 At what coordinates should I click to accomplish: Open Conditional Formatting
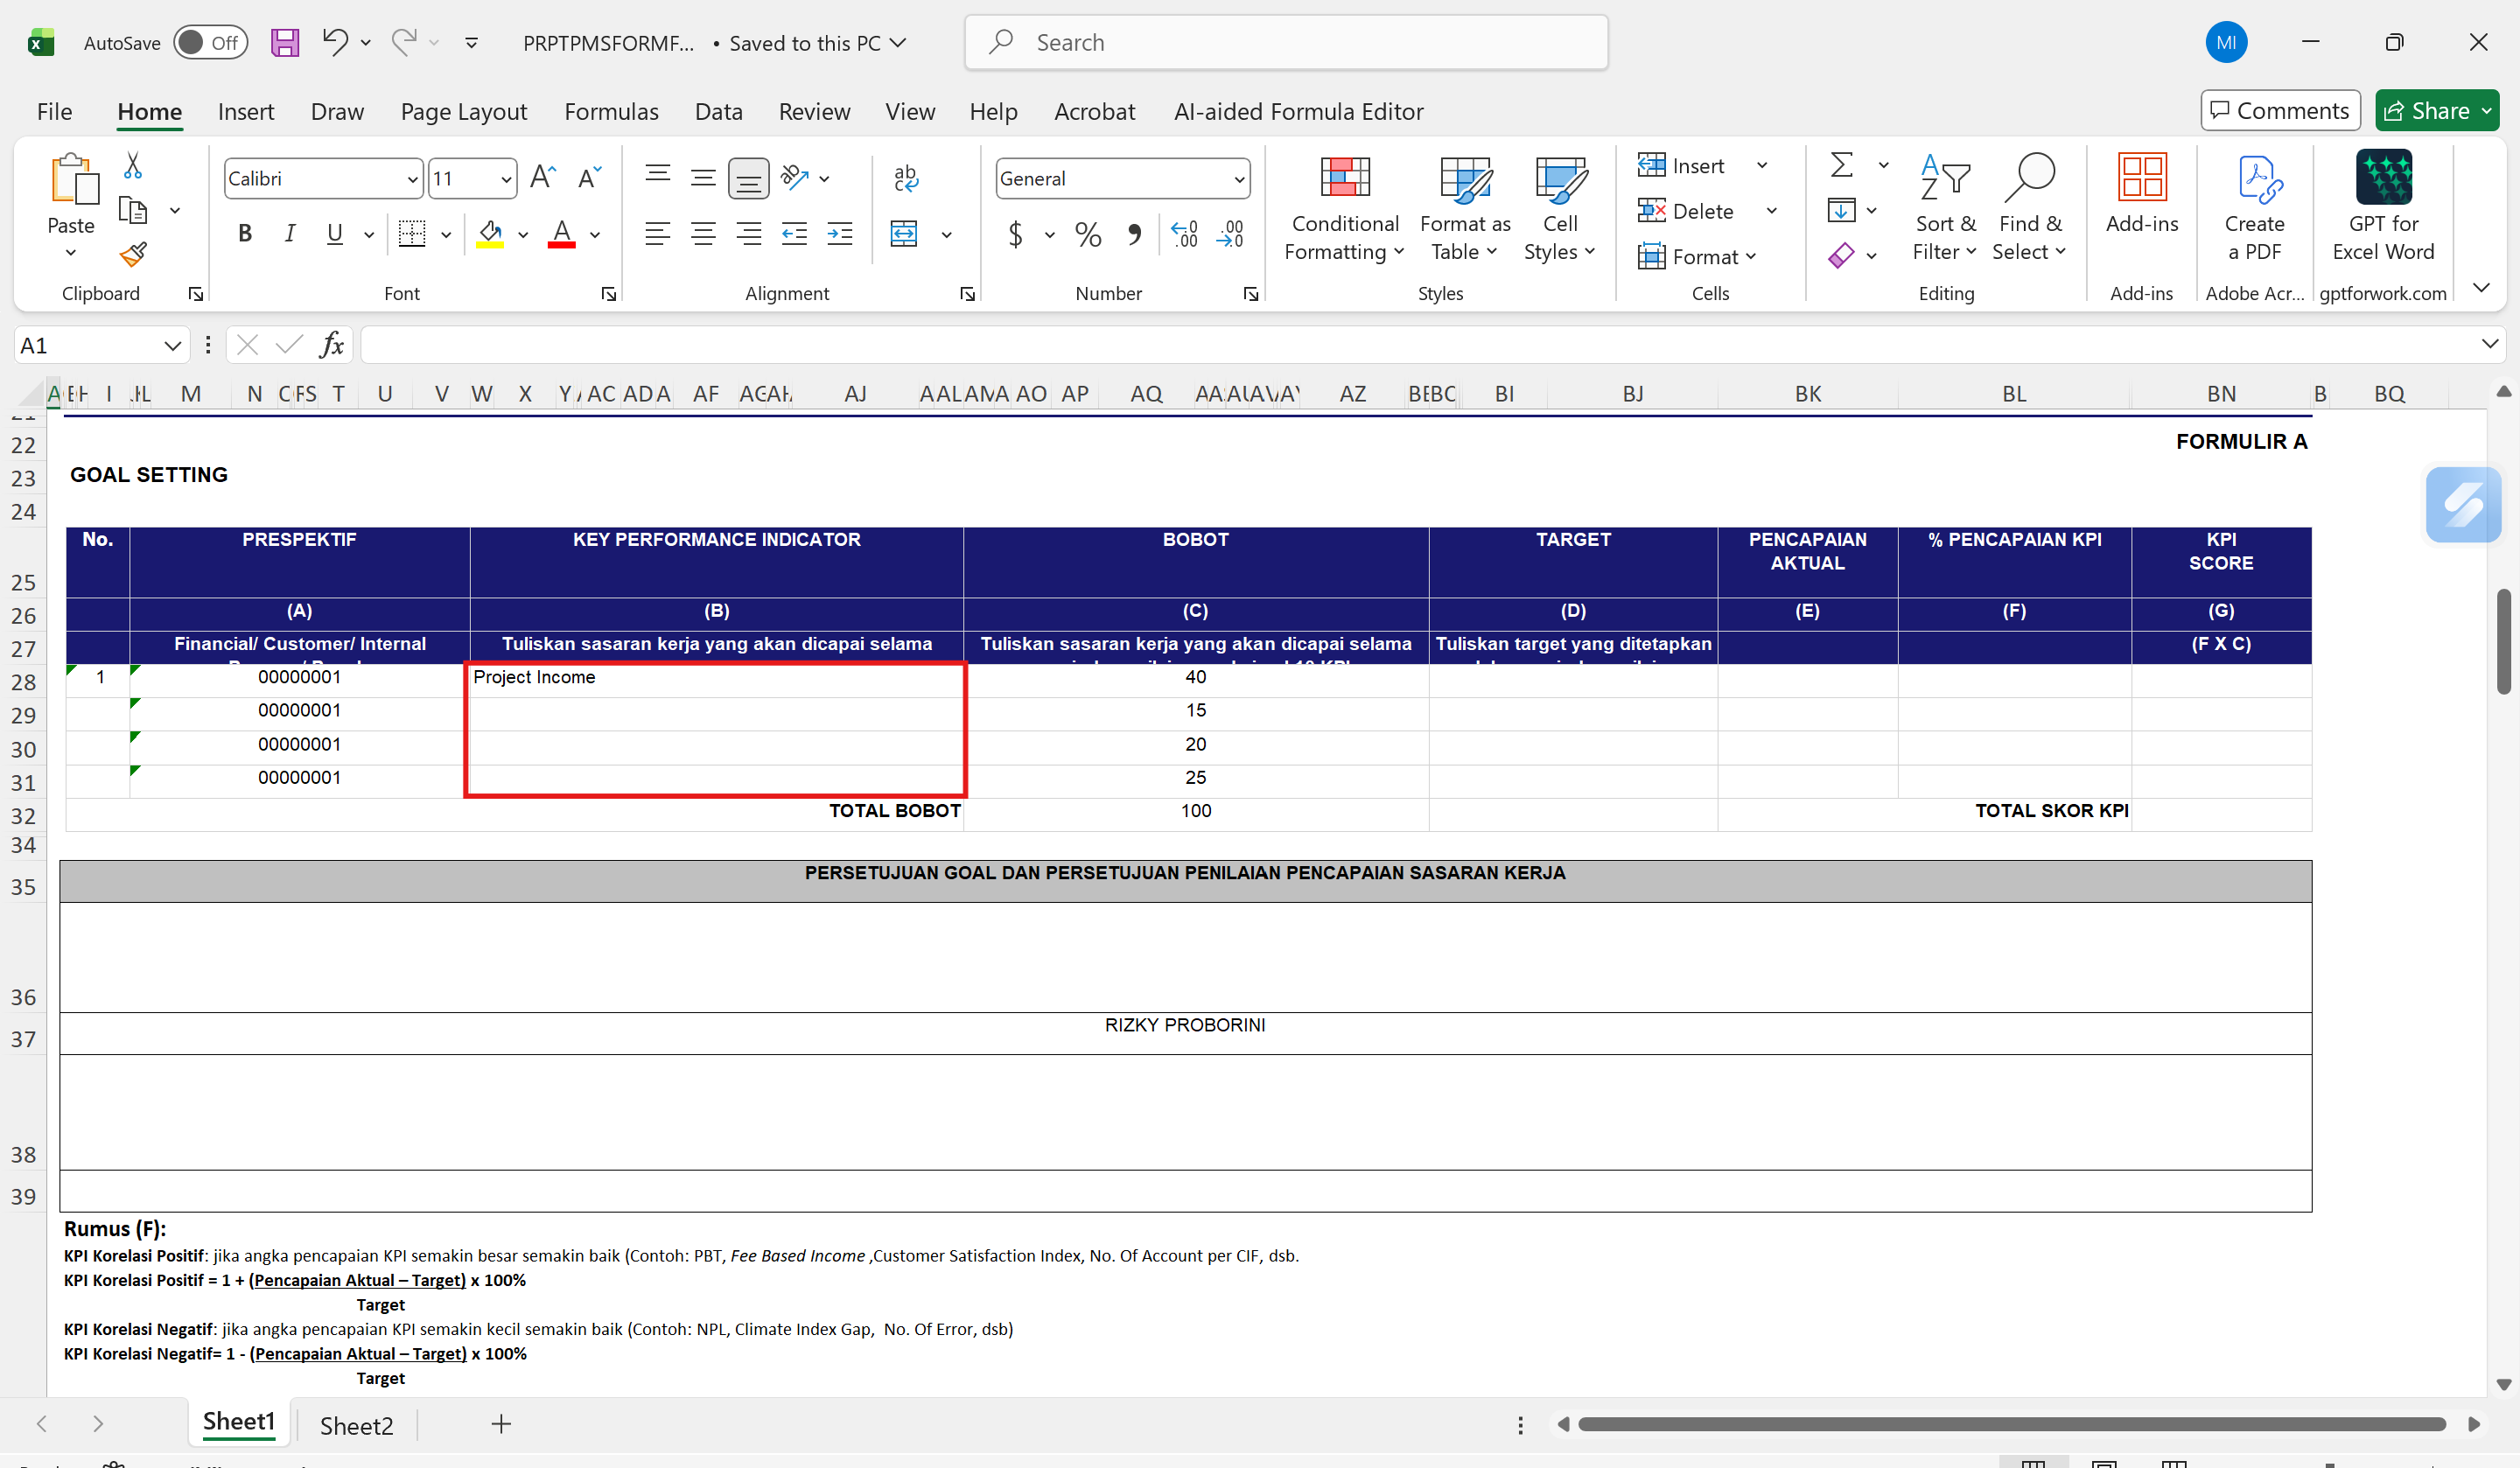(x=1344, y=208)
